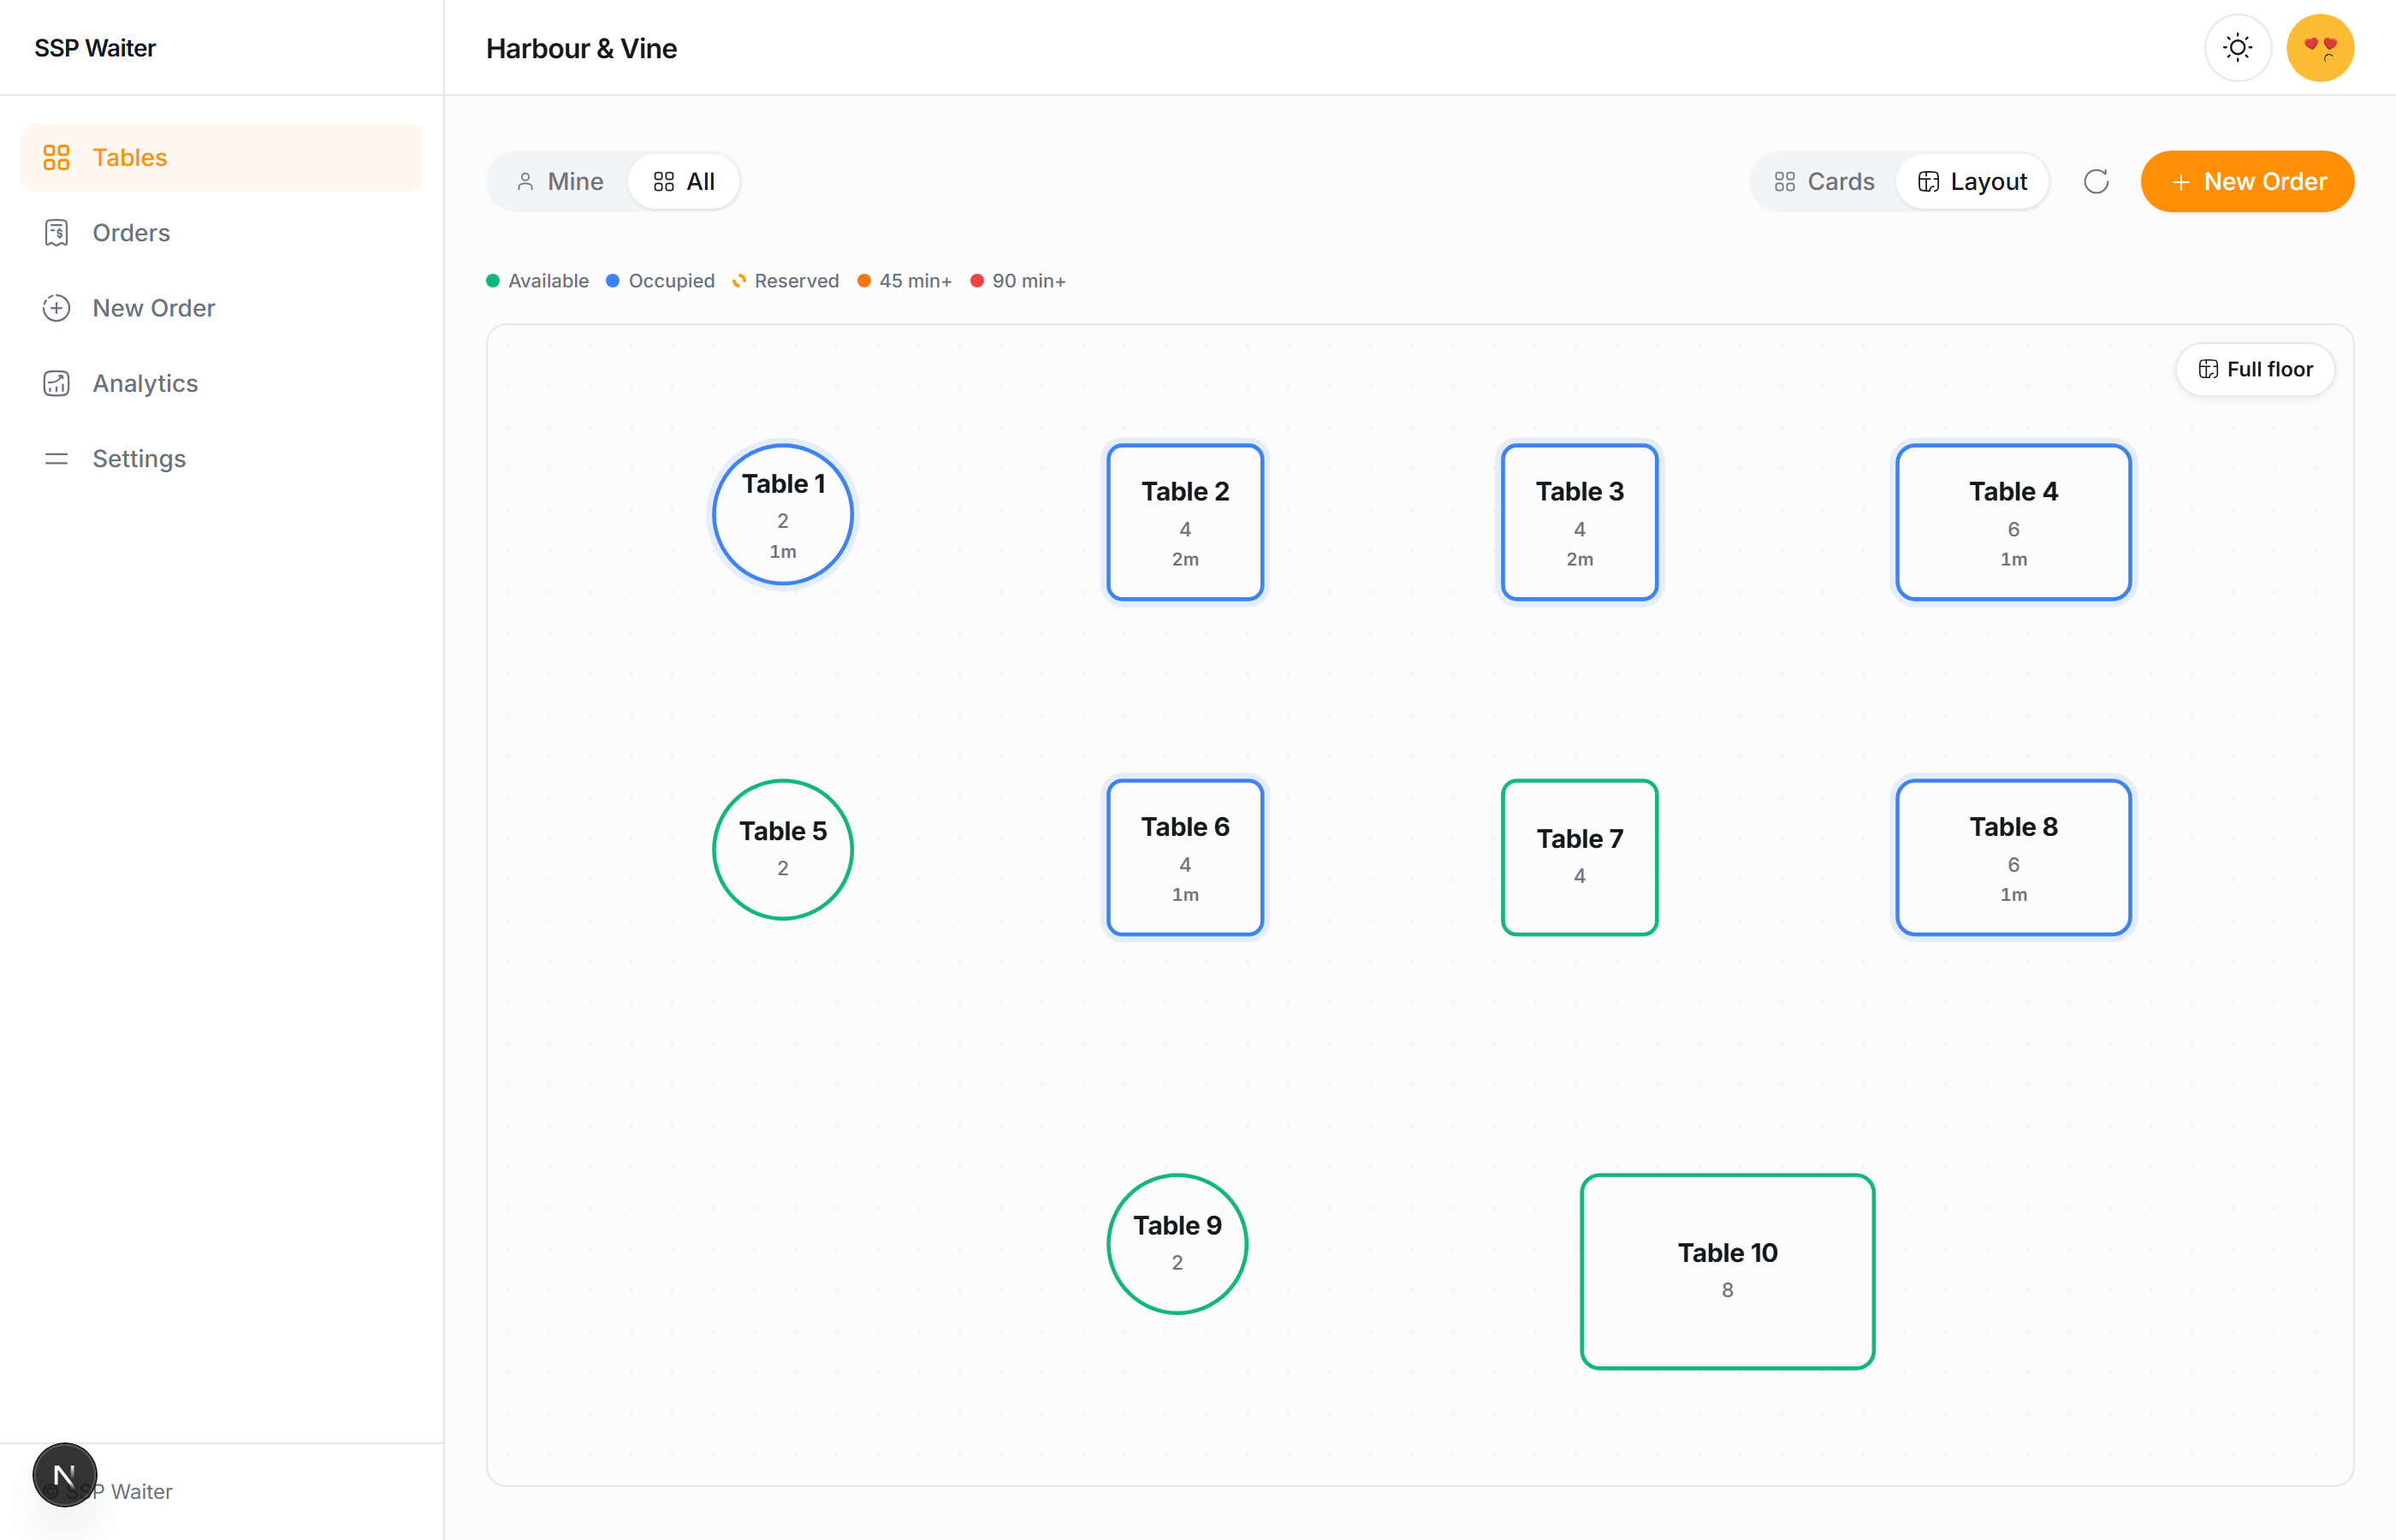Open Table 3 on the layout

[1579, 522]
